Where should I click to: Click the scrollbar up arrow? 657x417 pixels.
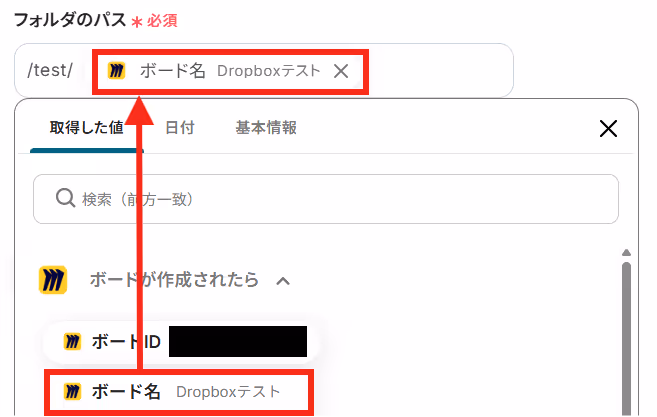[626, 252]
